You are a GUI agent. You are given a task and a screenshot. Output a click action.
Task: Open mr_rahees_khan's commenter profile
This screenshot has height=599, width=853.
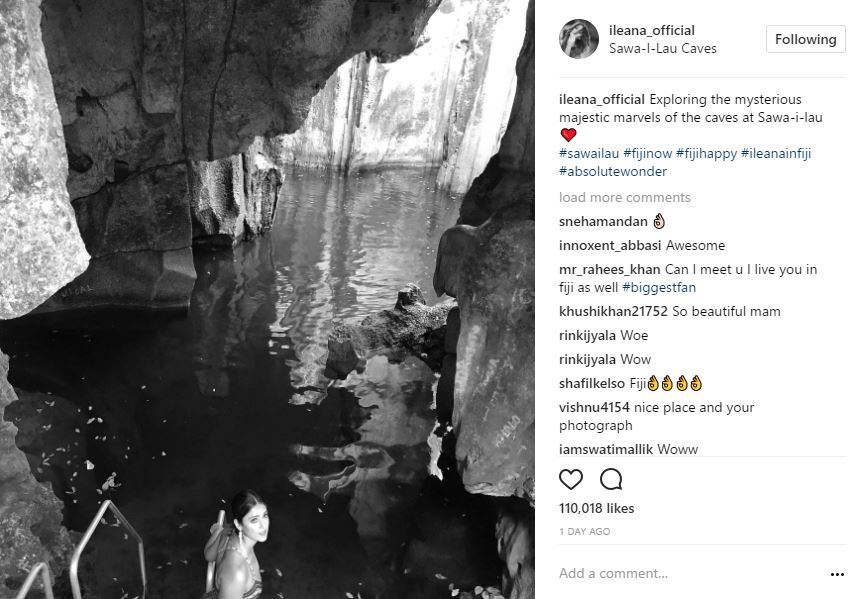coord(609,269)
